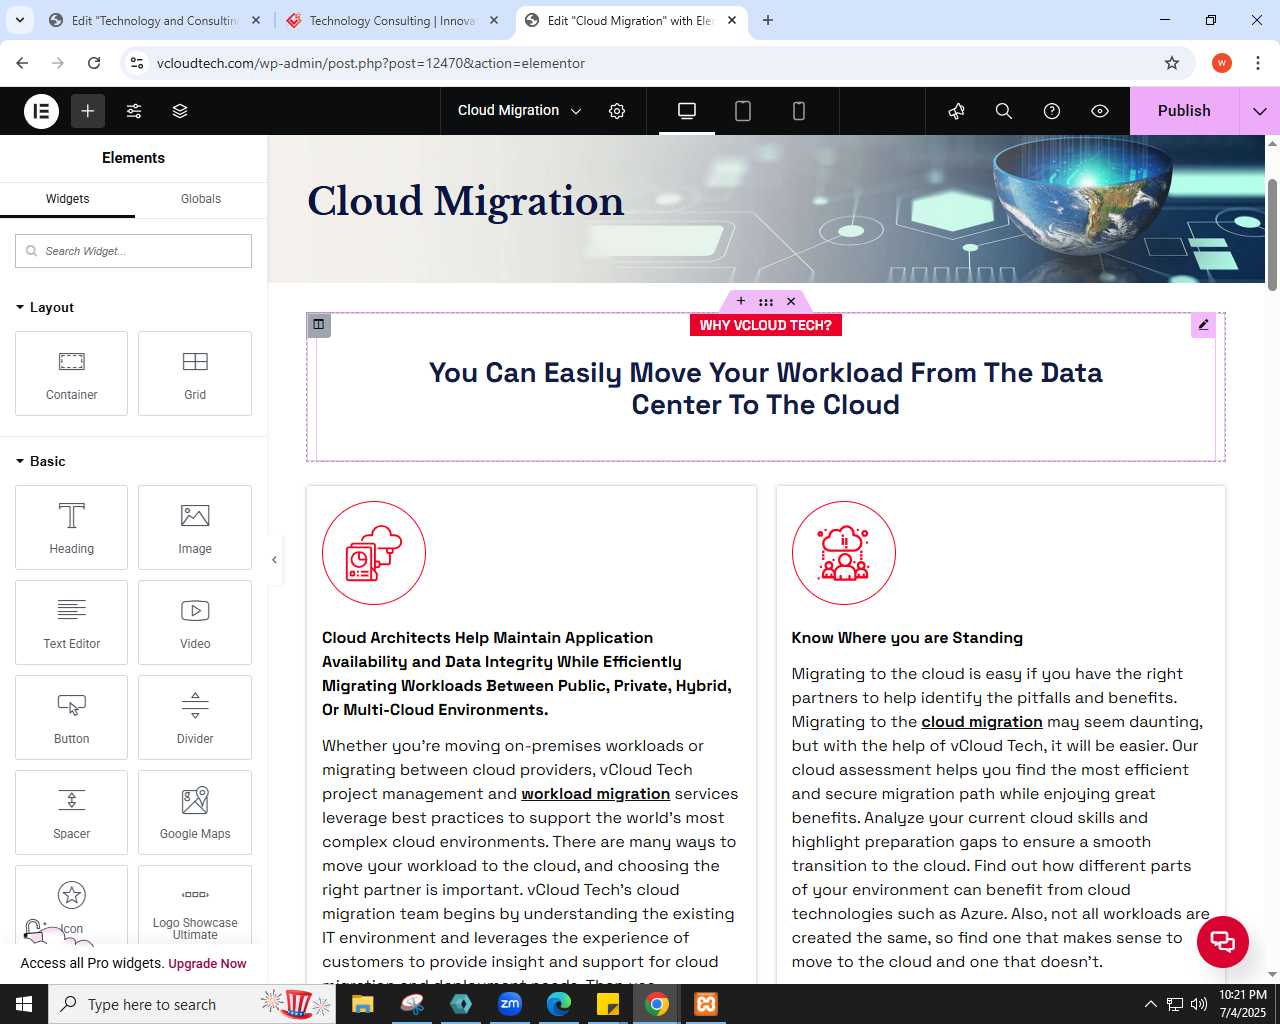
Task: Click the Add Element plus button
Action: coord(88,111)
